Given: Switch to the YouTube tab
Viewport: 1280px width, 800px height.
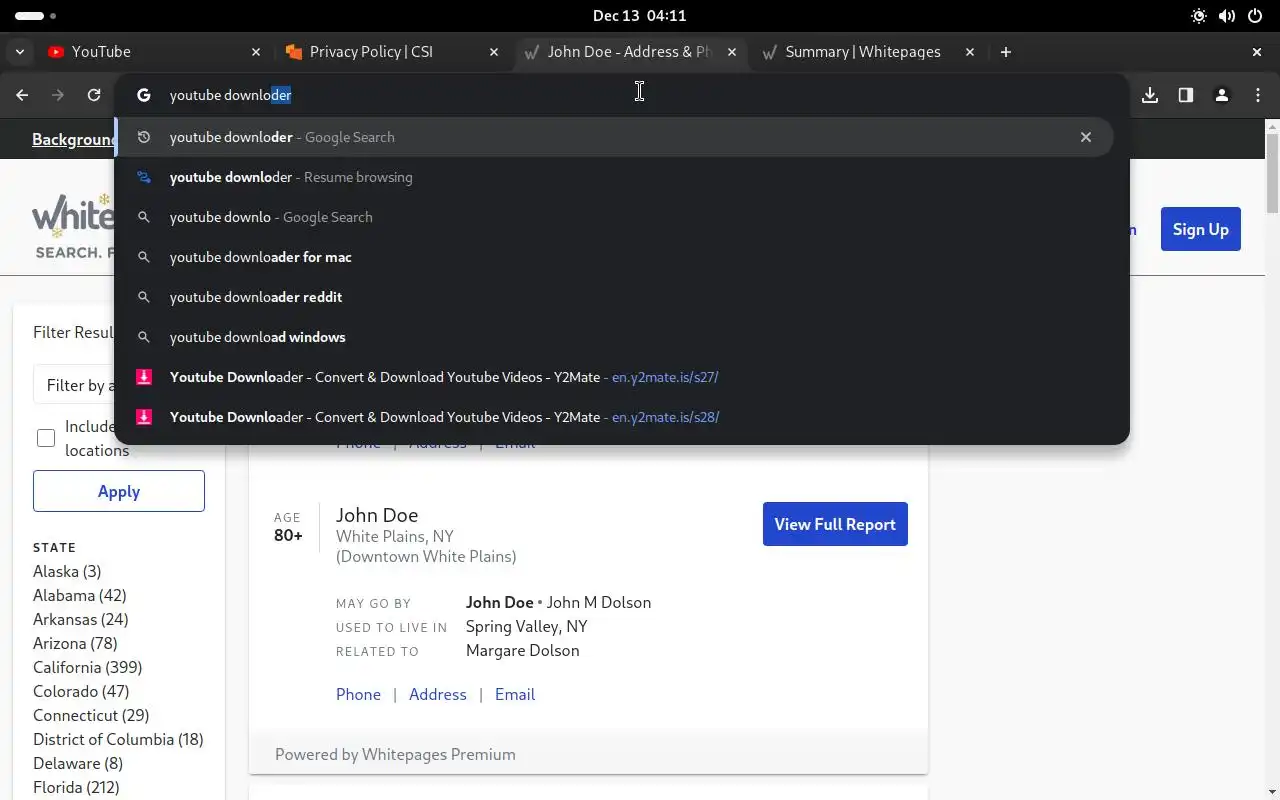Looking at the screenshot, I should coord(153,52).
